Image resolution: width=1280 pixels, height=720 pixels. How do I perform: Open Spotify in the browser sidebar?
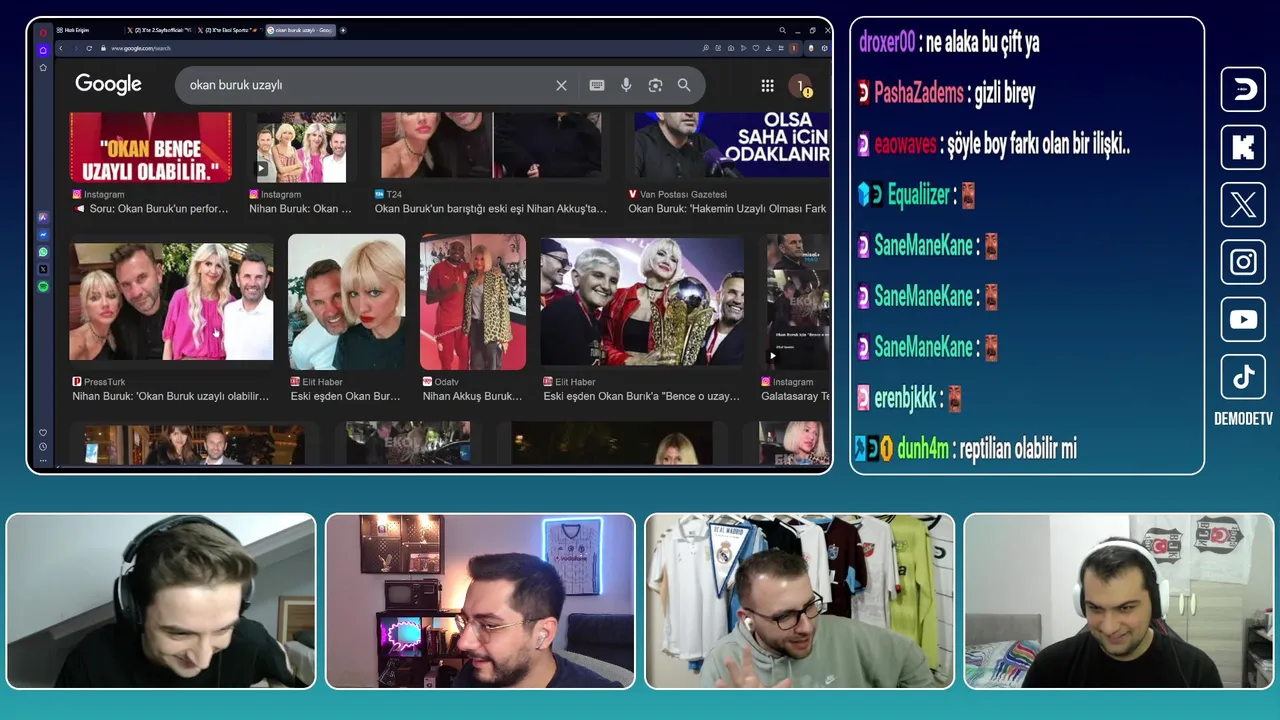[x=43, y=287]
